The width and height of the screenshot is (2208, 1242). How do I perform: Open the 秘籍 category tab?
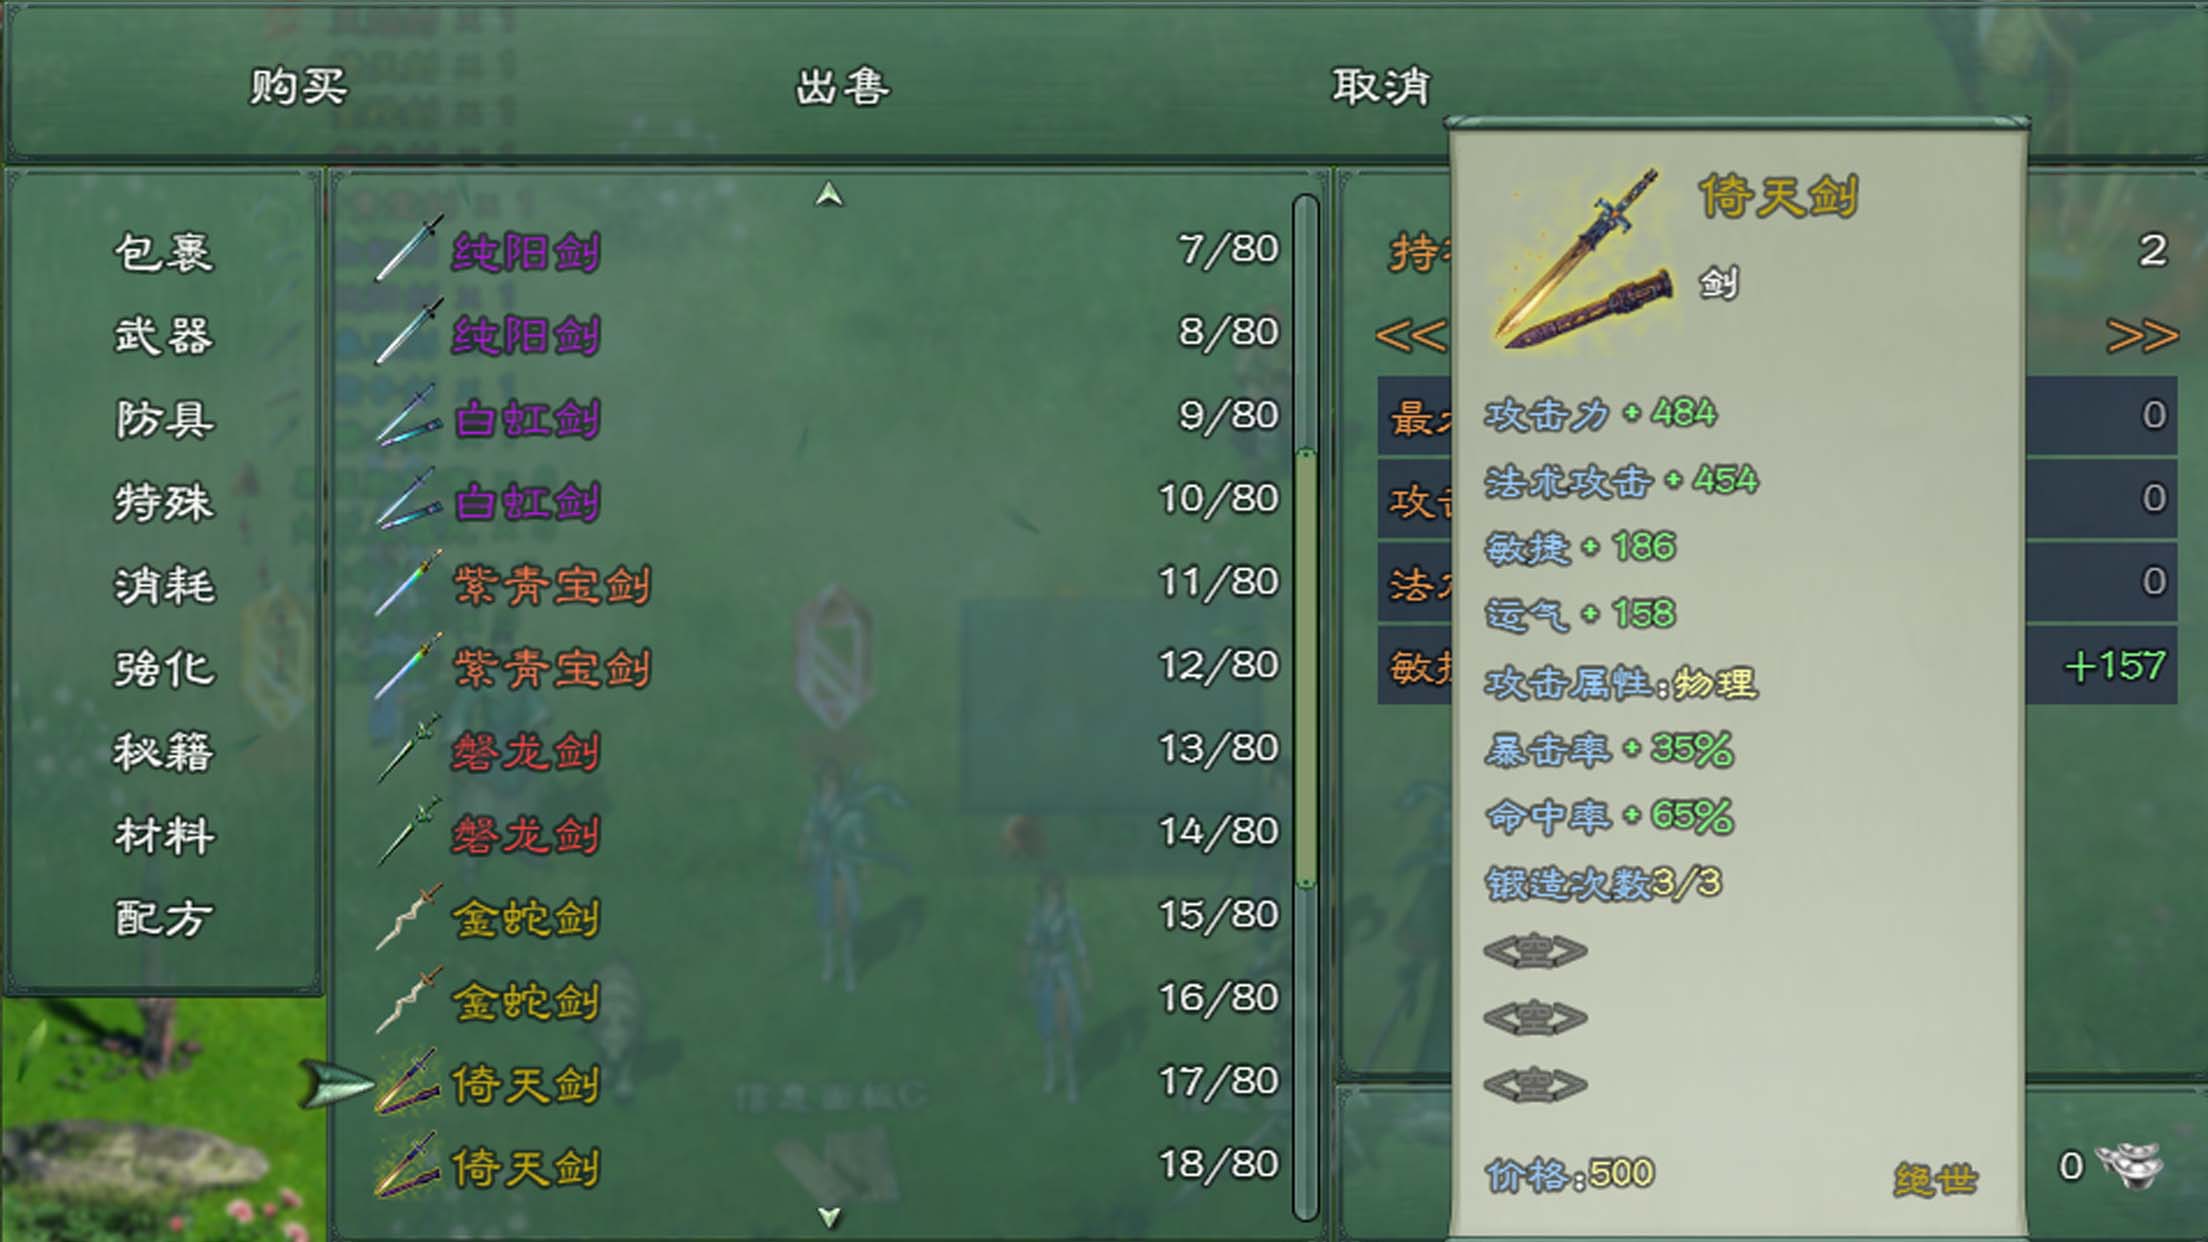163,752
